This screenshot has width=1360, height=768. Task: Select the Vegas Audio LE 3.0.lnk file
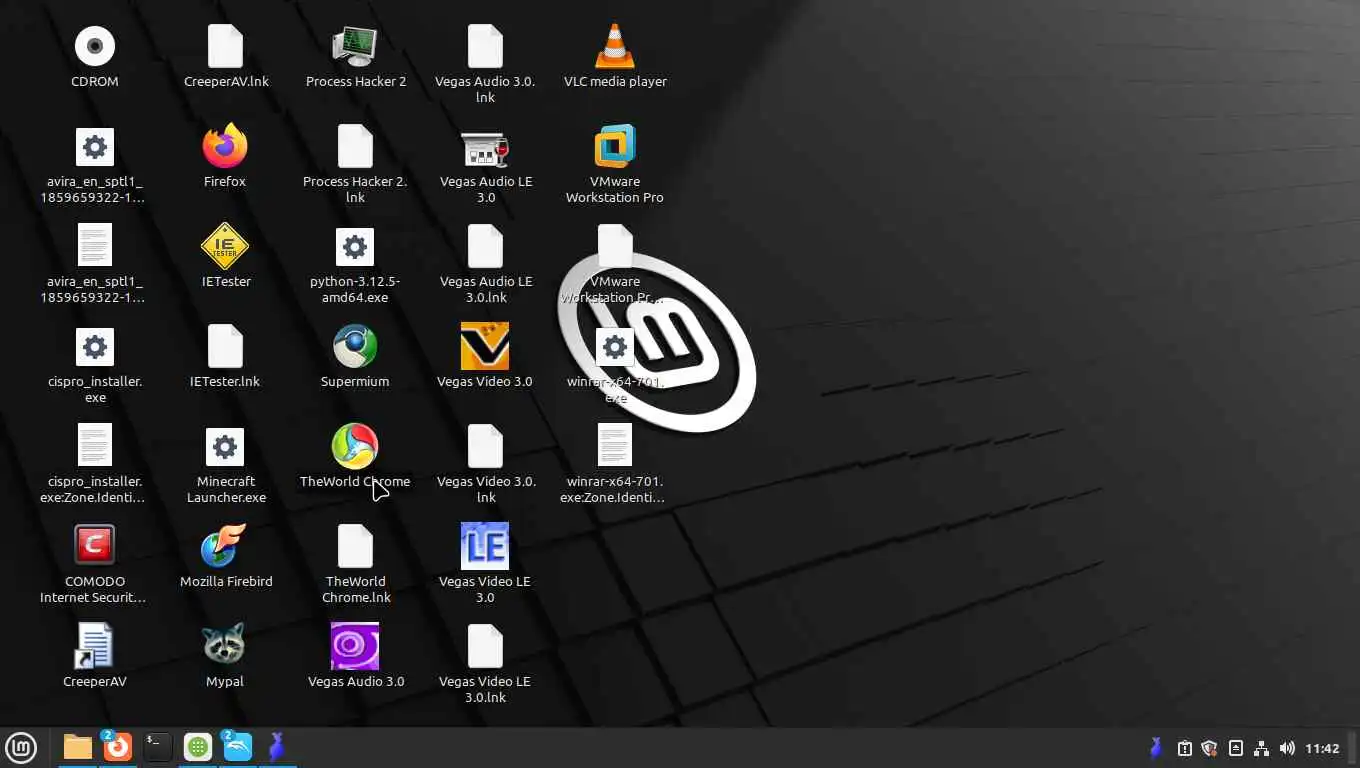point(485,246)
